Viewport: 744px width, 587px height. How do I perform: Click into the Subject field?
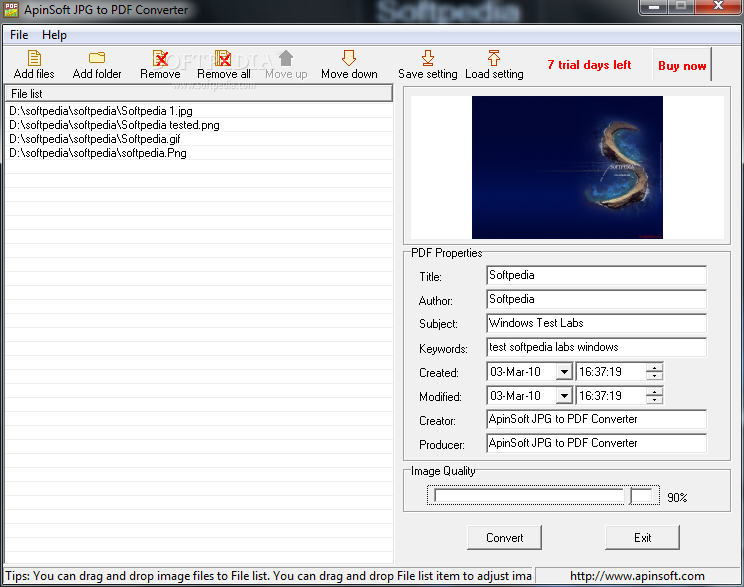596,323
